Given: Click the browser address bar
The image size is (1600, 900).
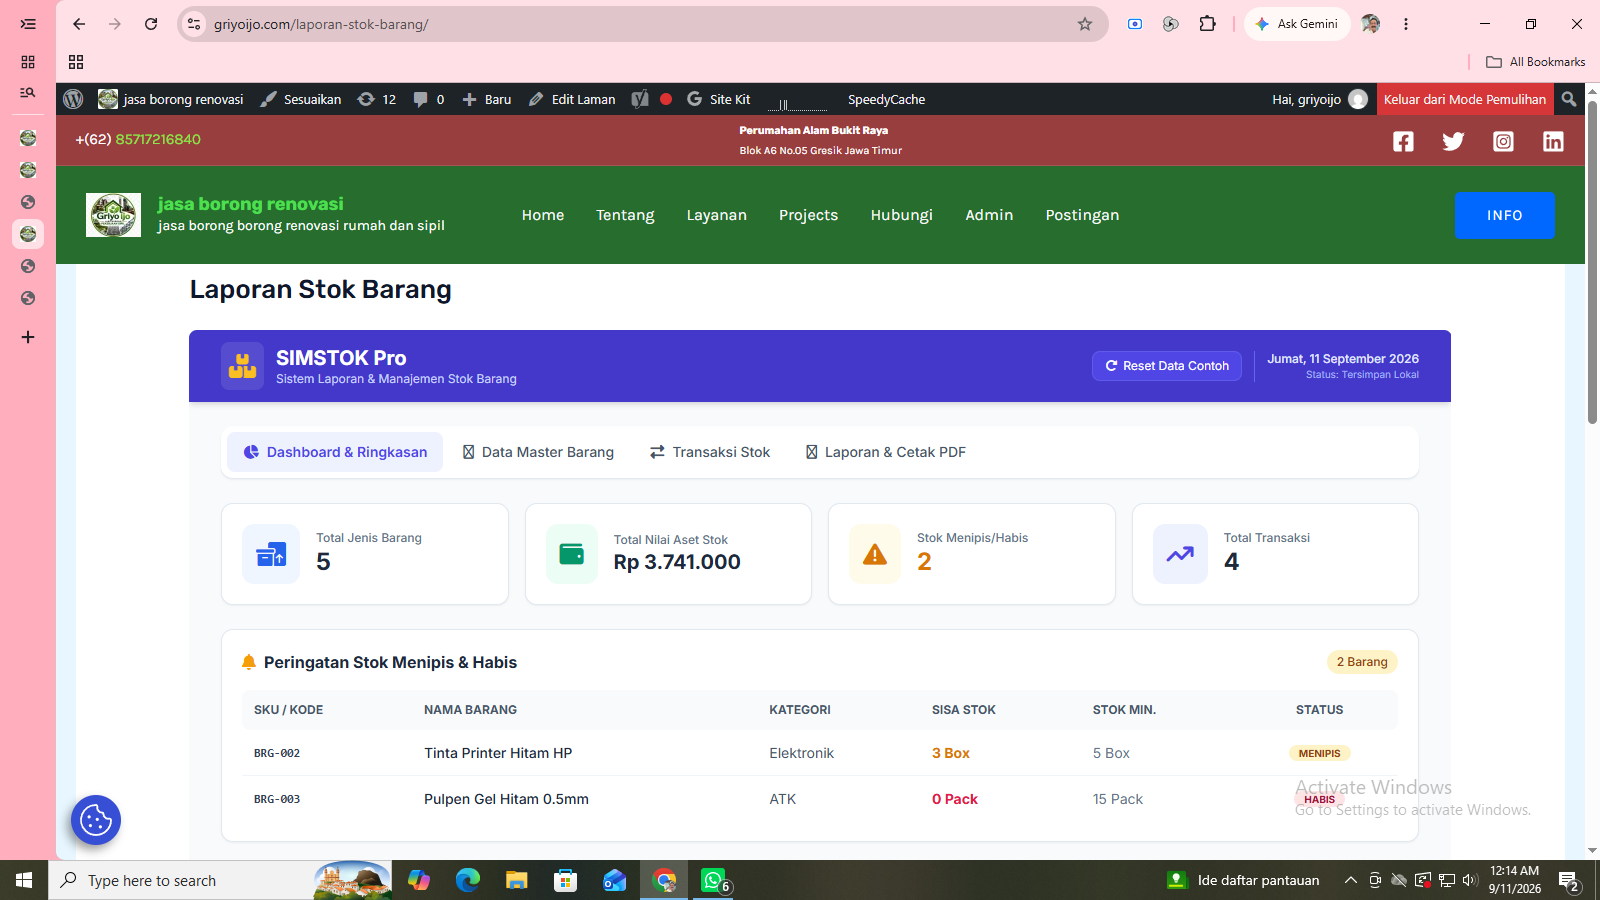Looking at the screenshot, I should (x=640, y=24).
